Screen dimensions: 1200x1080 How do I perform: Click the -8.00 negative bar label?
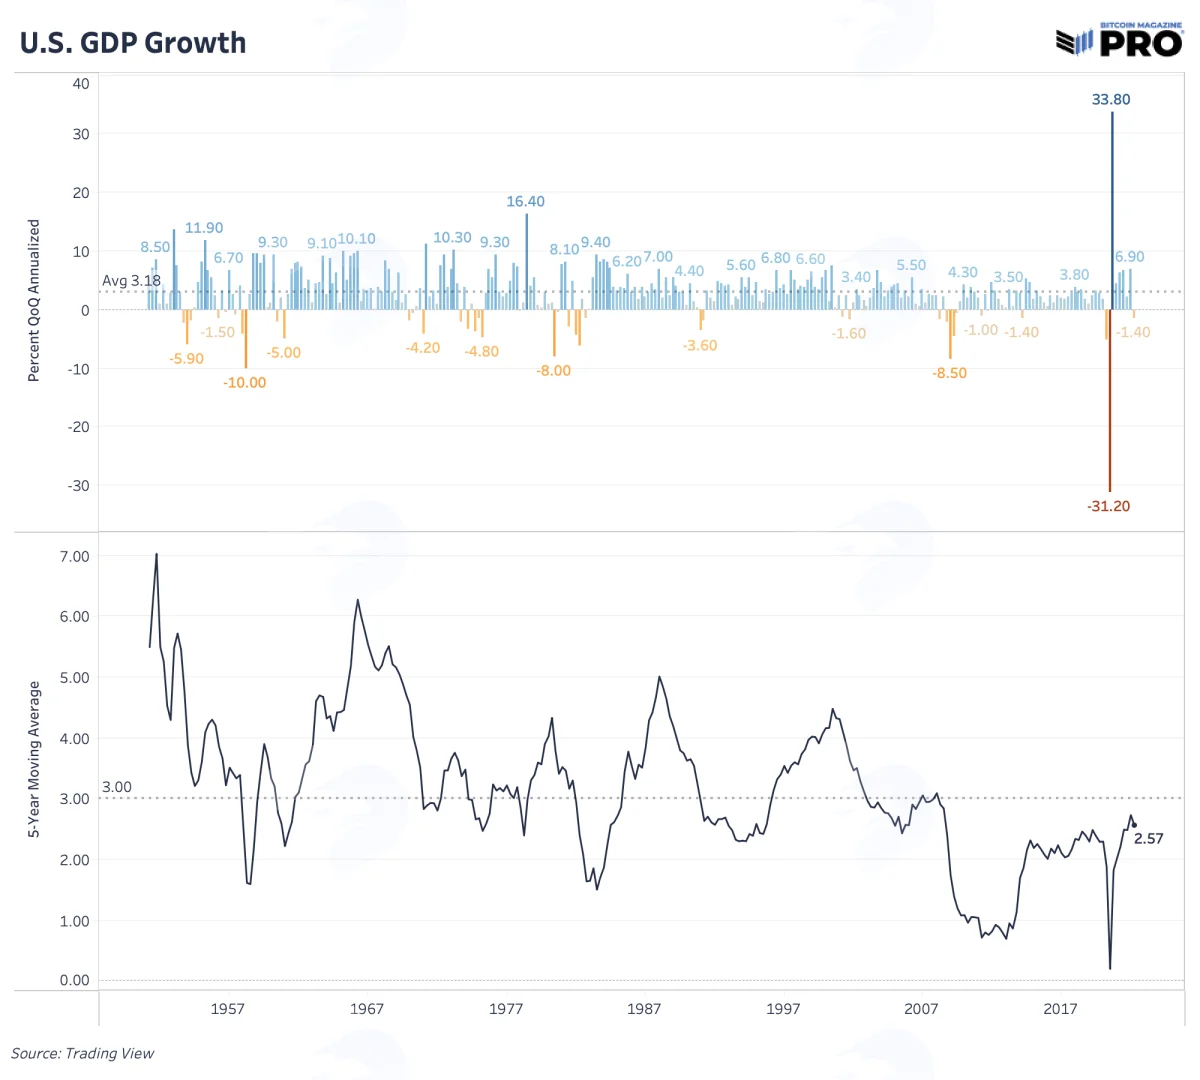click(x=553, y=370)
